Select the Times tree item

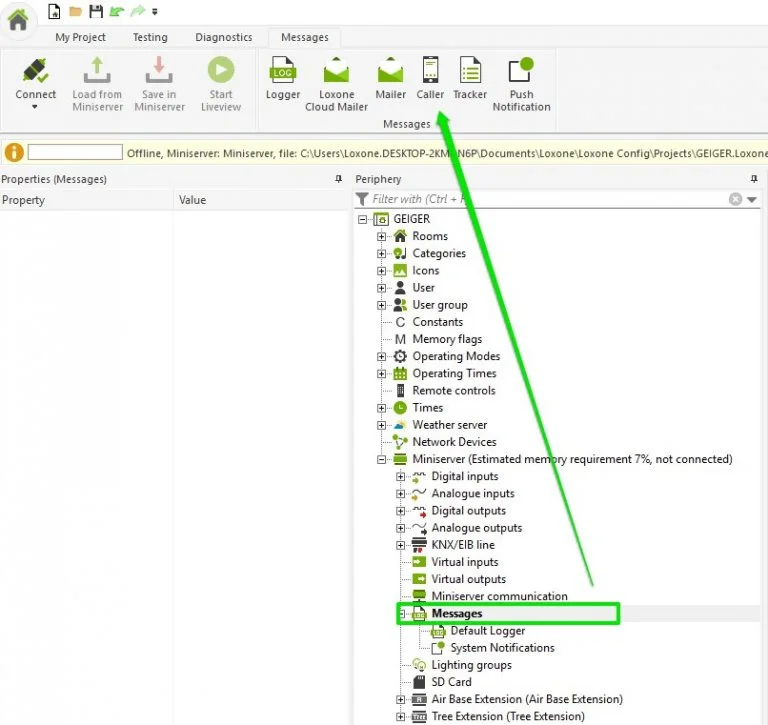coord(428,408)
